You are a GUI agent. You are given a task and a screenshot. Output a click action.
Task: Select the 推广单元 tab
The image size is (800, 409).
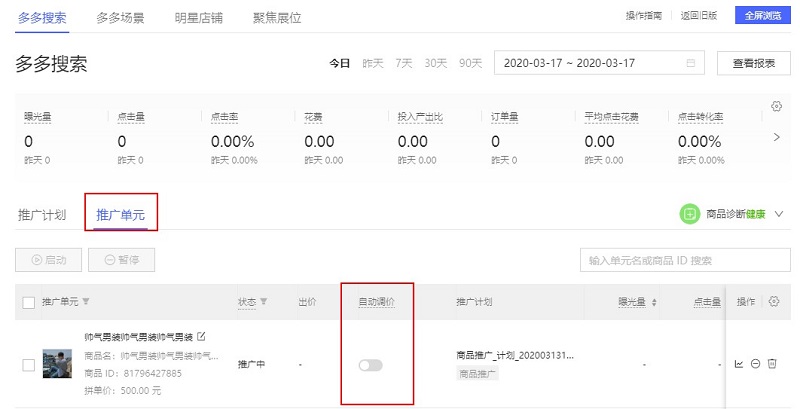[120, 215]
